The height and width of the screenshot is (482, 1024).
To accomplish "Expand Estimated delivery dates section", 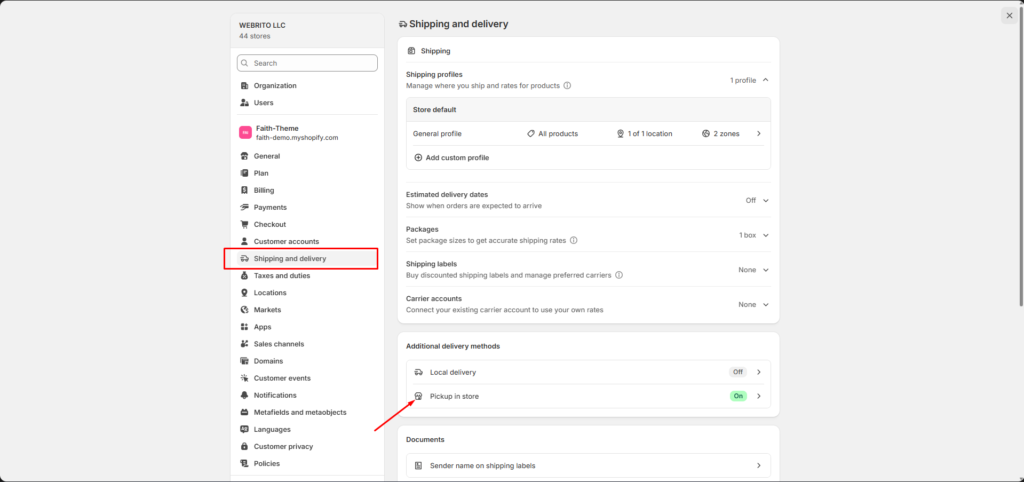I will point(765,201).
